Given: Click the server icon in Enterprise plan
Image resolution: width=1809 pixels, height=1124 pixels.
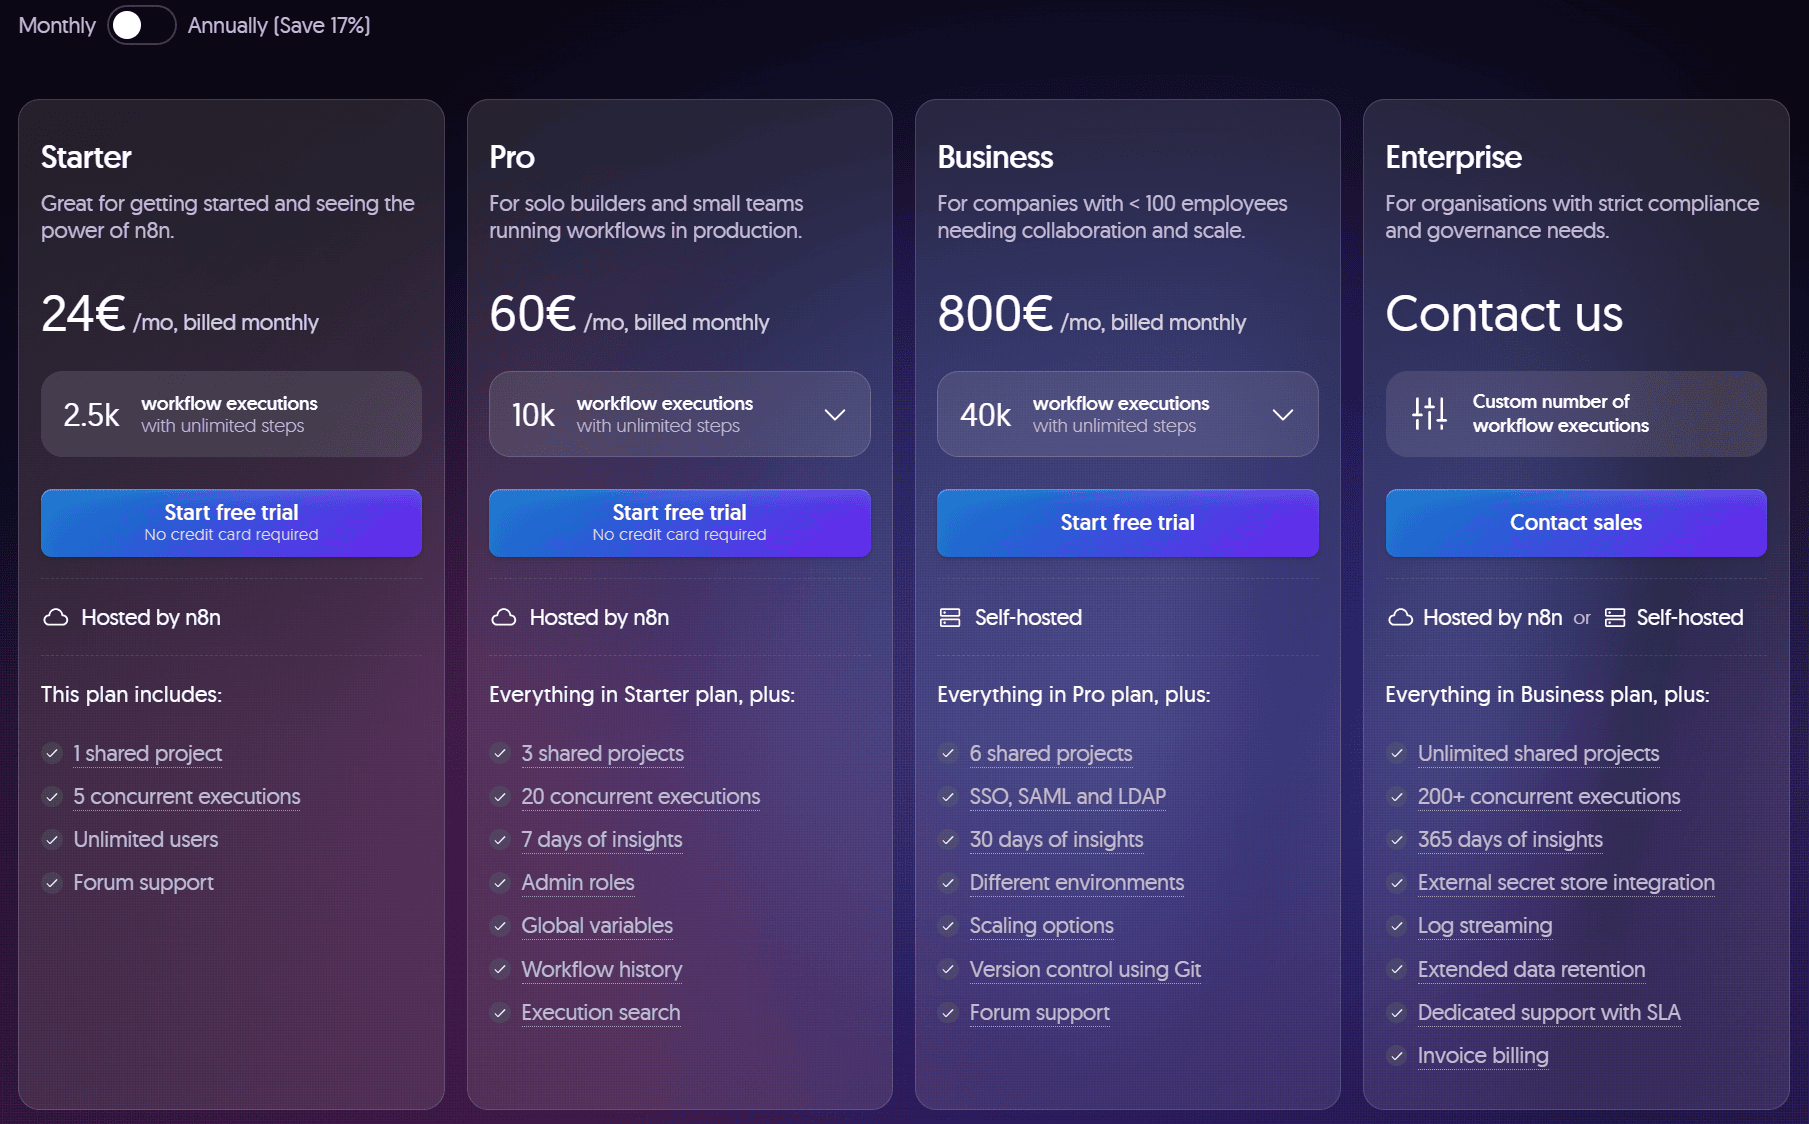Looking at the screenshot, I should (1615, 618).
